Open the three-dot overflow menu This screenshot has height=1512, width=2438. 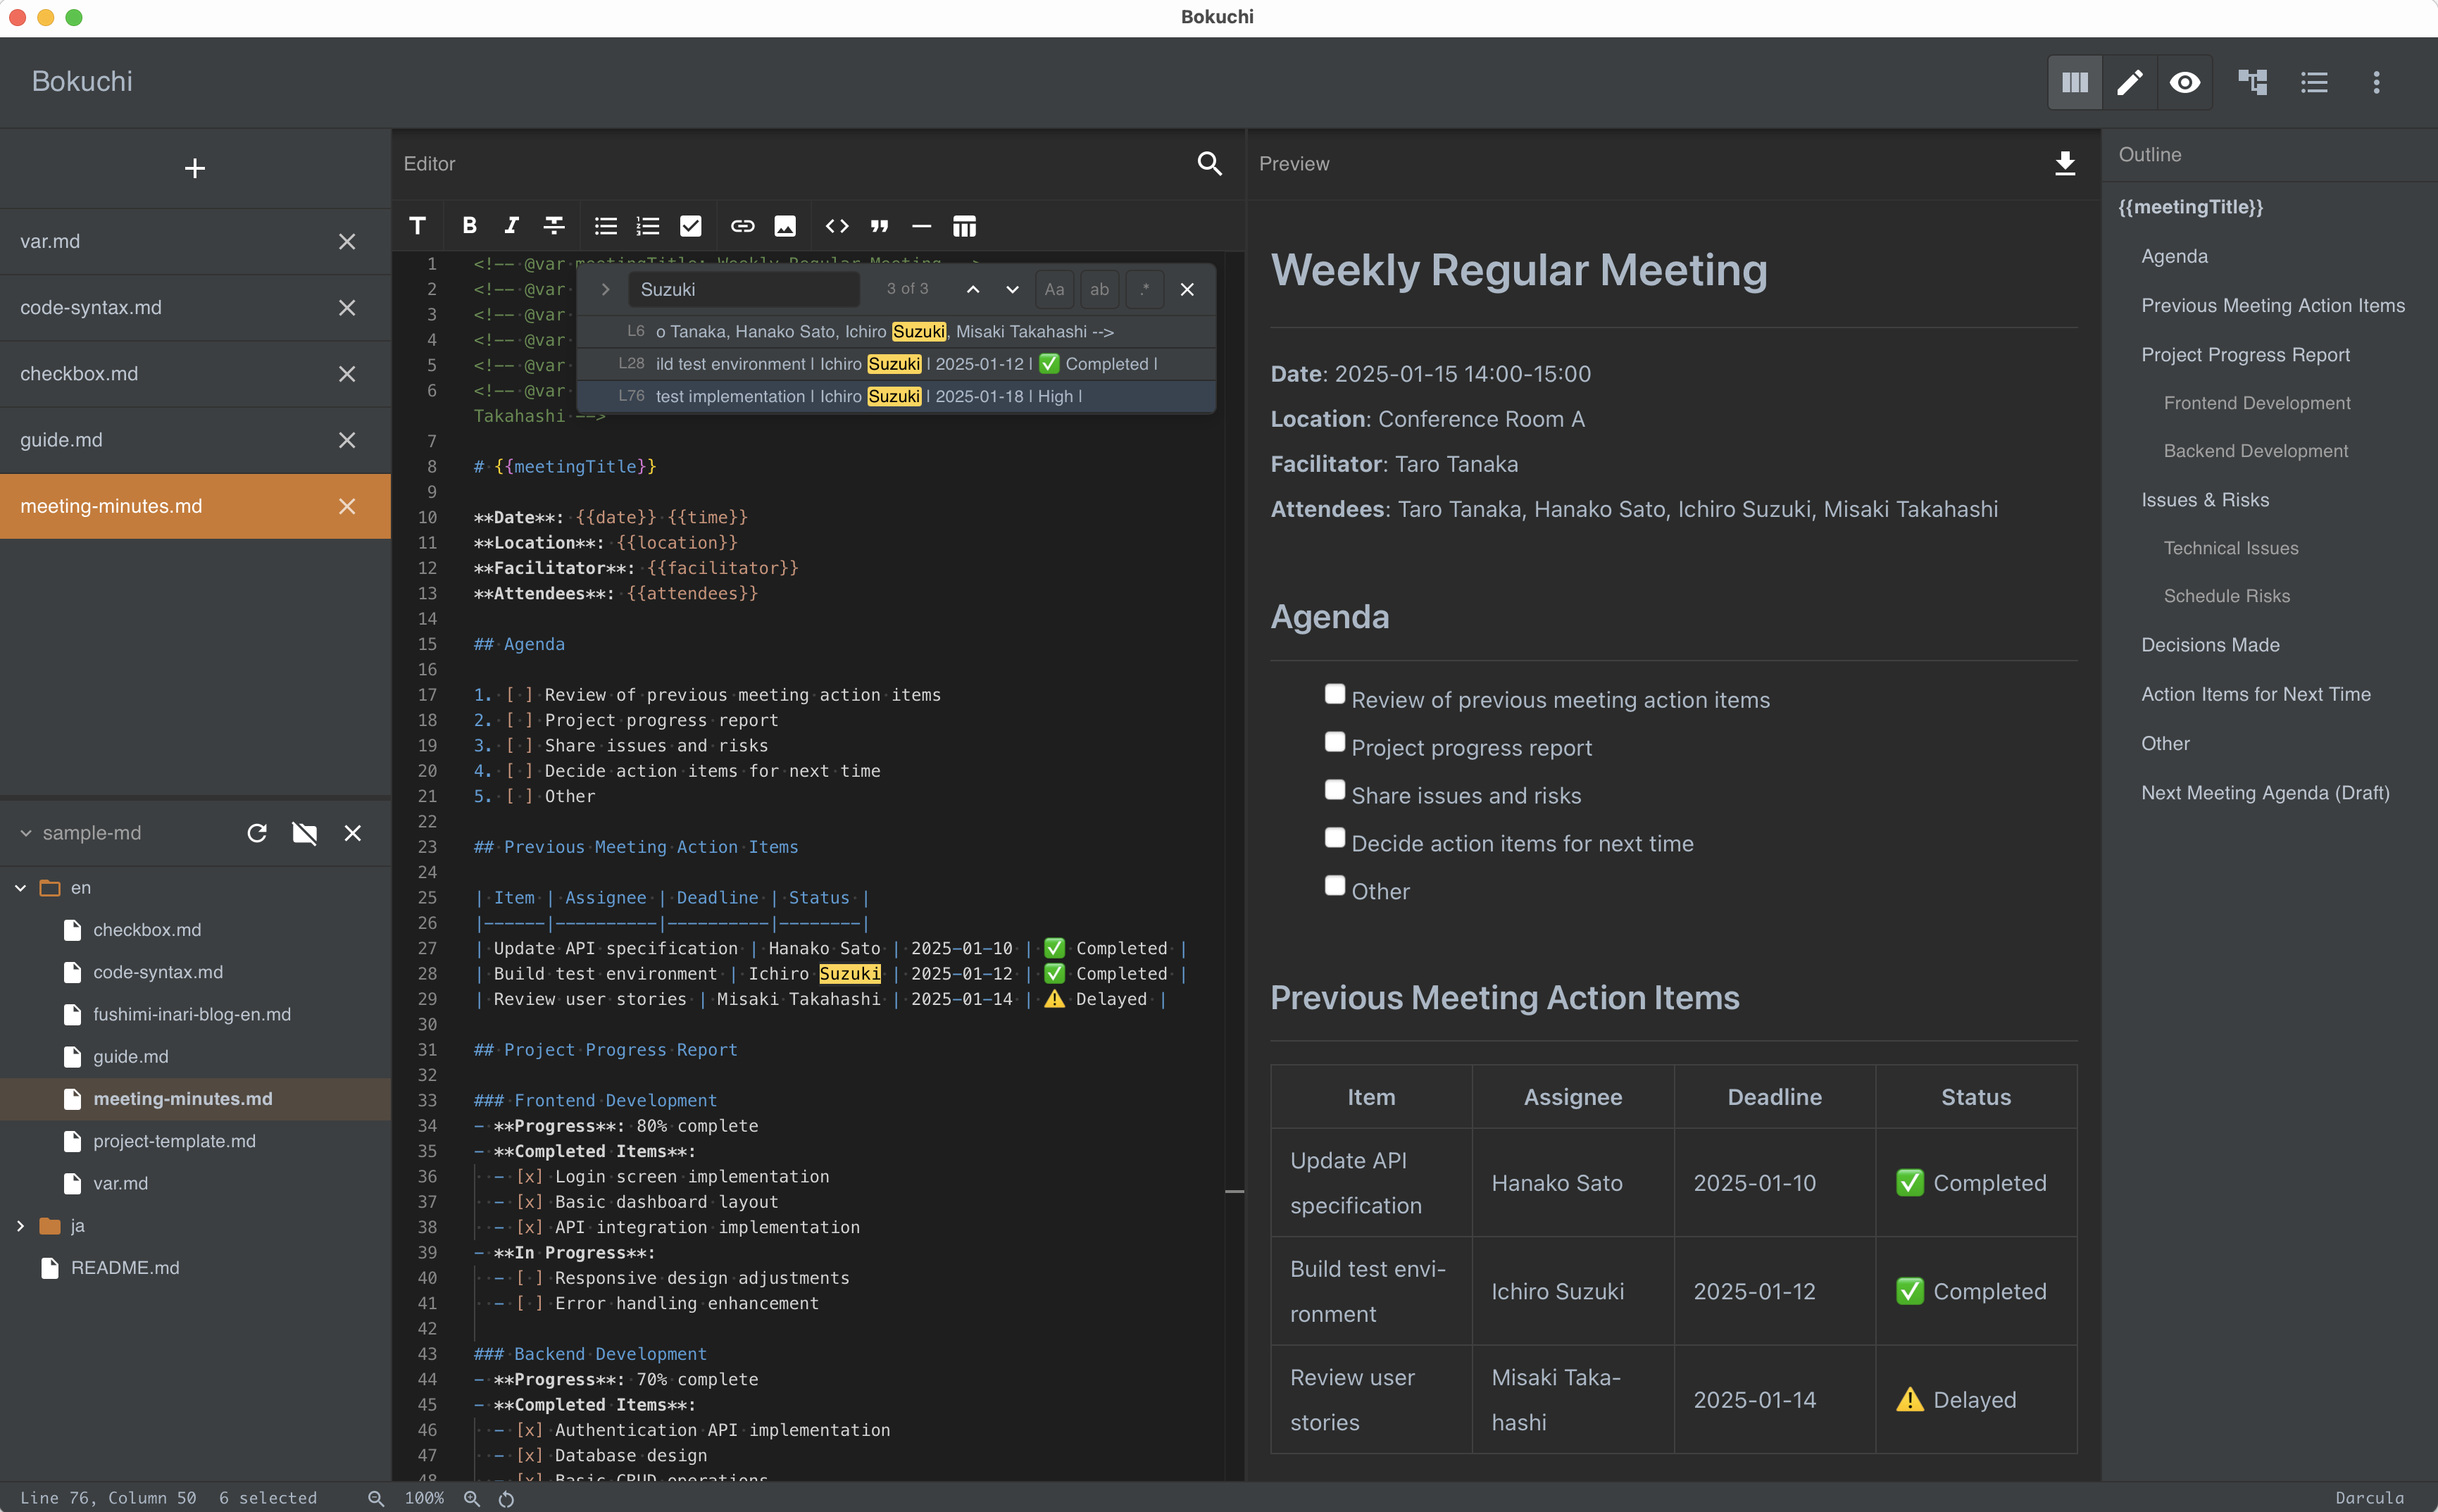coord(2375,82)
